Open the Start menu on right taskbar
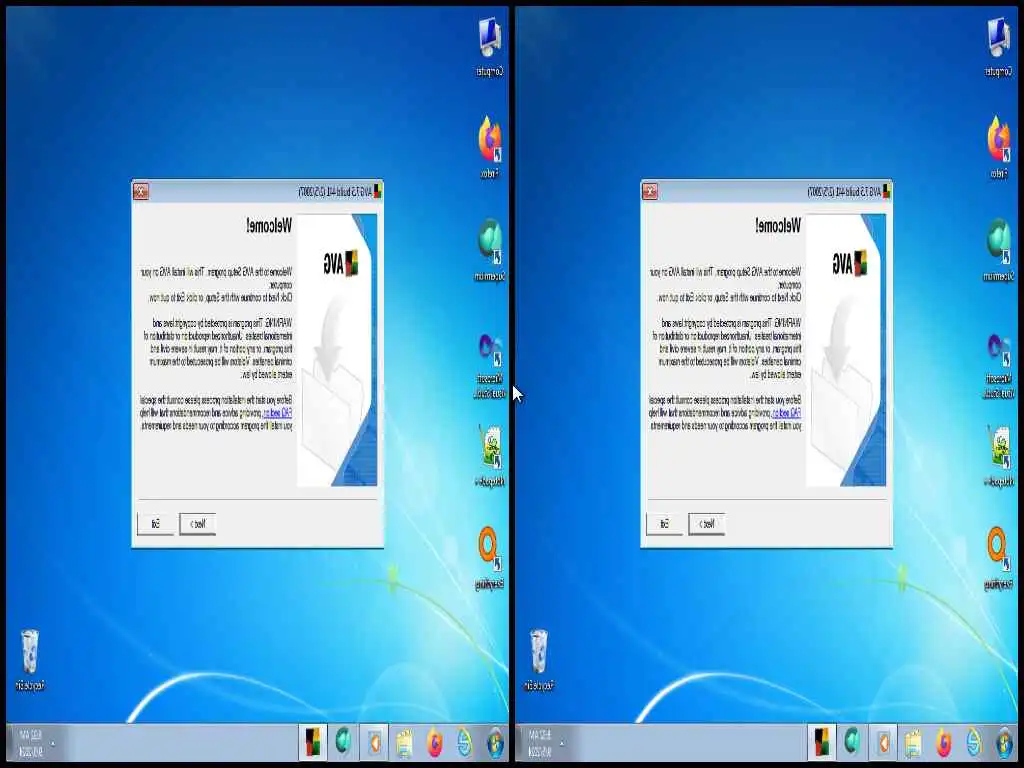The image size is (1024, 768). click(1004, 743)
